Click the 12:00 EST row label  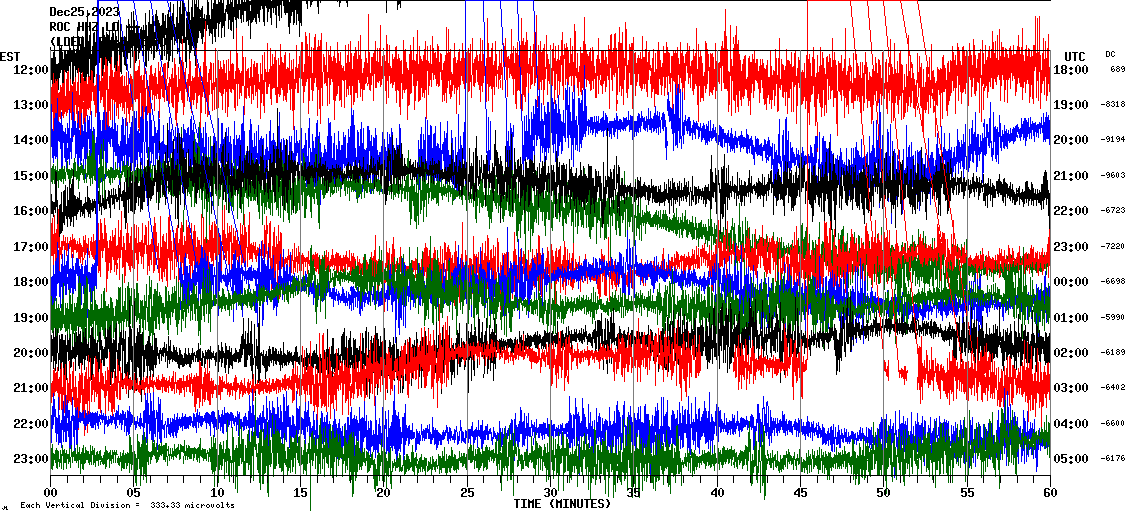pos(31,70)
